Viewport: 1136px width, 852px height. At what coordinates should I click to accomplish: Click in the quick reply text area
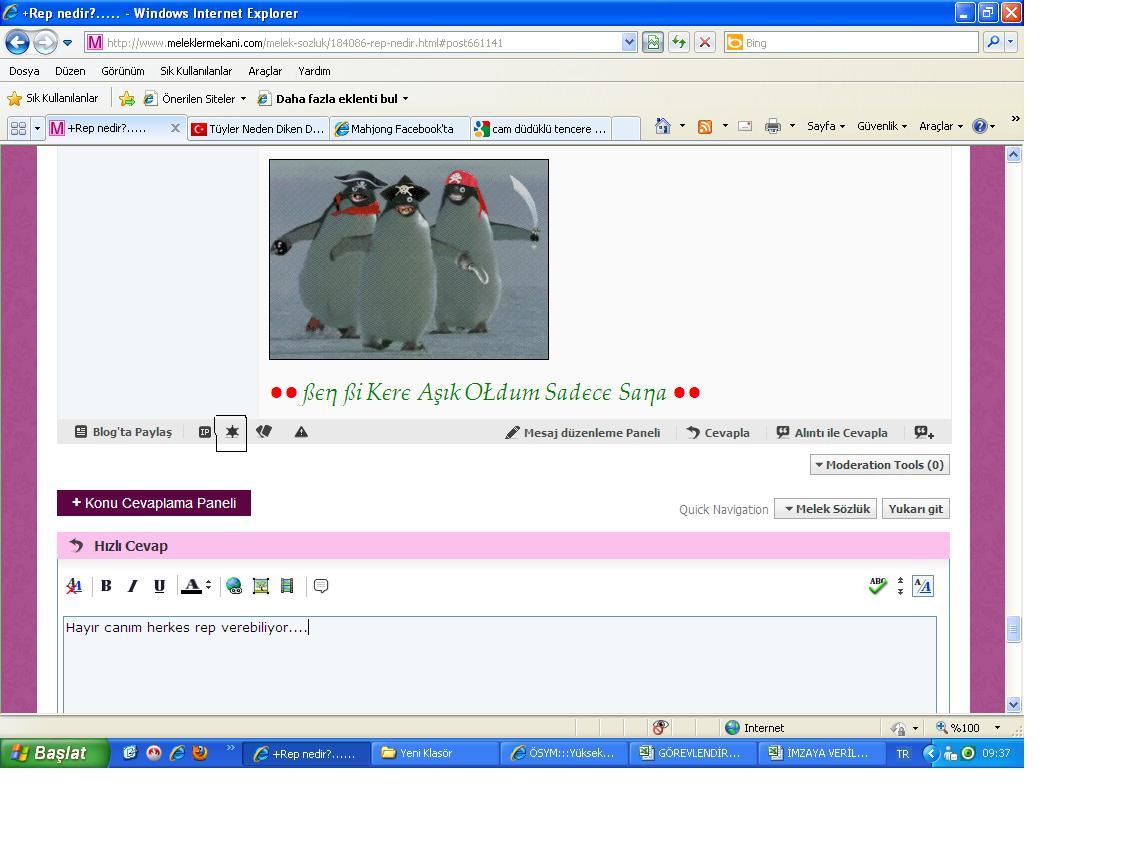[x=500, y=665]
